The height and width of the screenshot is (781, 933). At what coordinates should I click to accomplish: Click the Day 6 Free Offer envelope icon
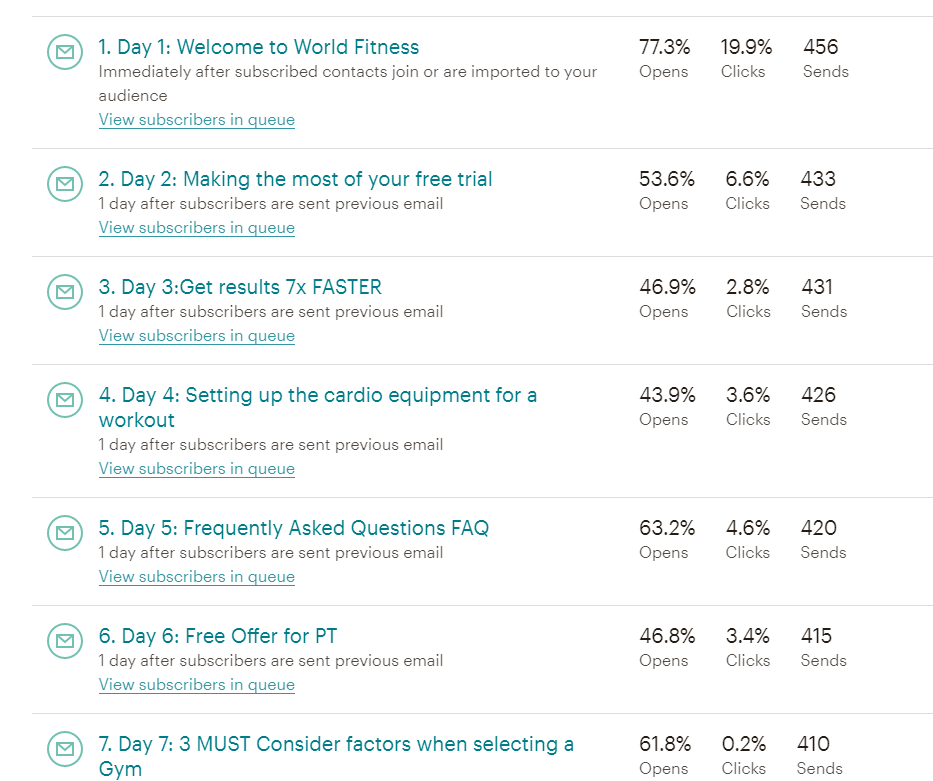65,641
